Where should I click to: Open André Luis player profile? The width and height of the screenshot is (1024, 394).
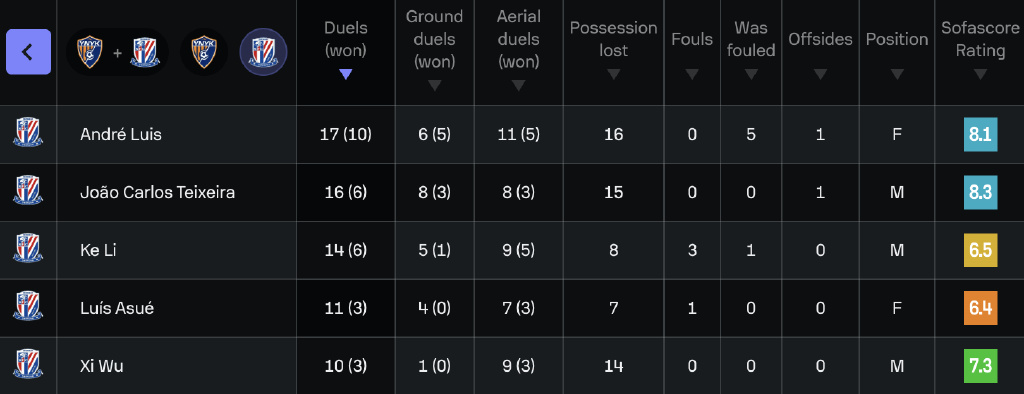[x=121, y=134]
